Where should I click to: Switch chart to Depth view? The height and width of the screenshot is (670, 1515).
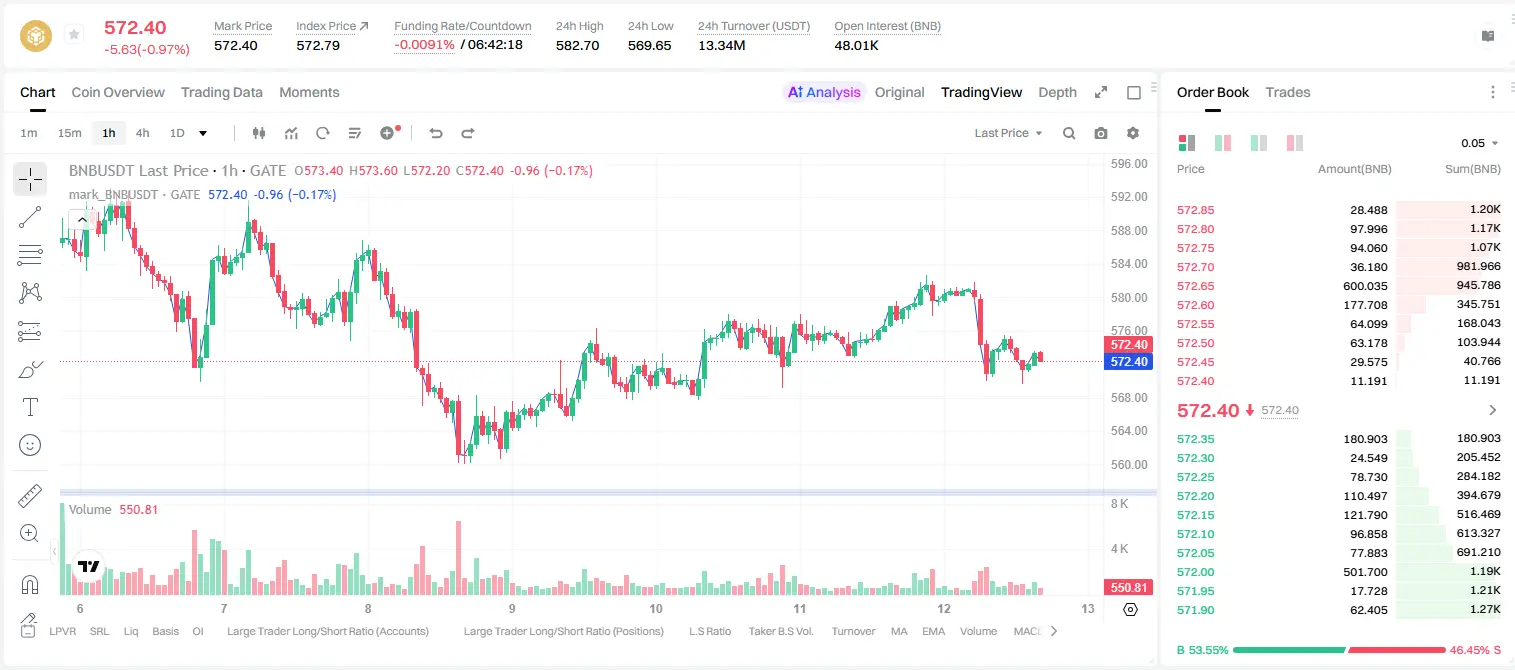coord(1057,92)
